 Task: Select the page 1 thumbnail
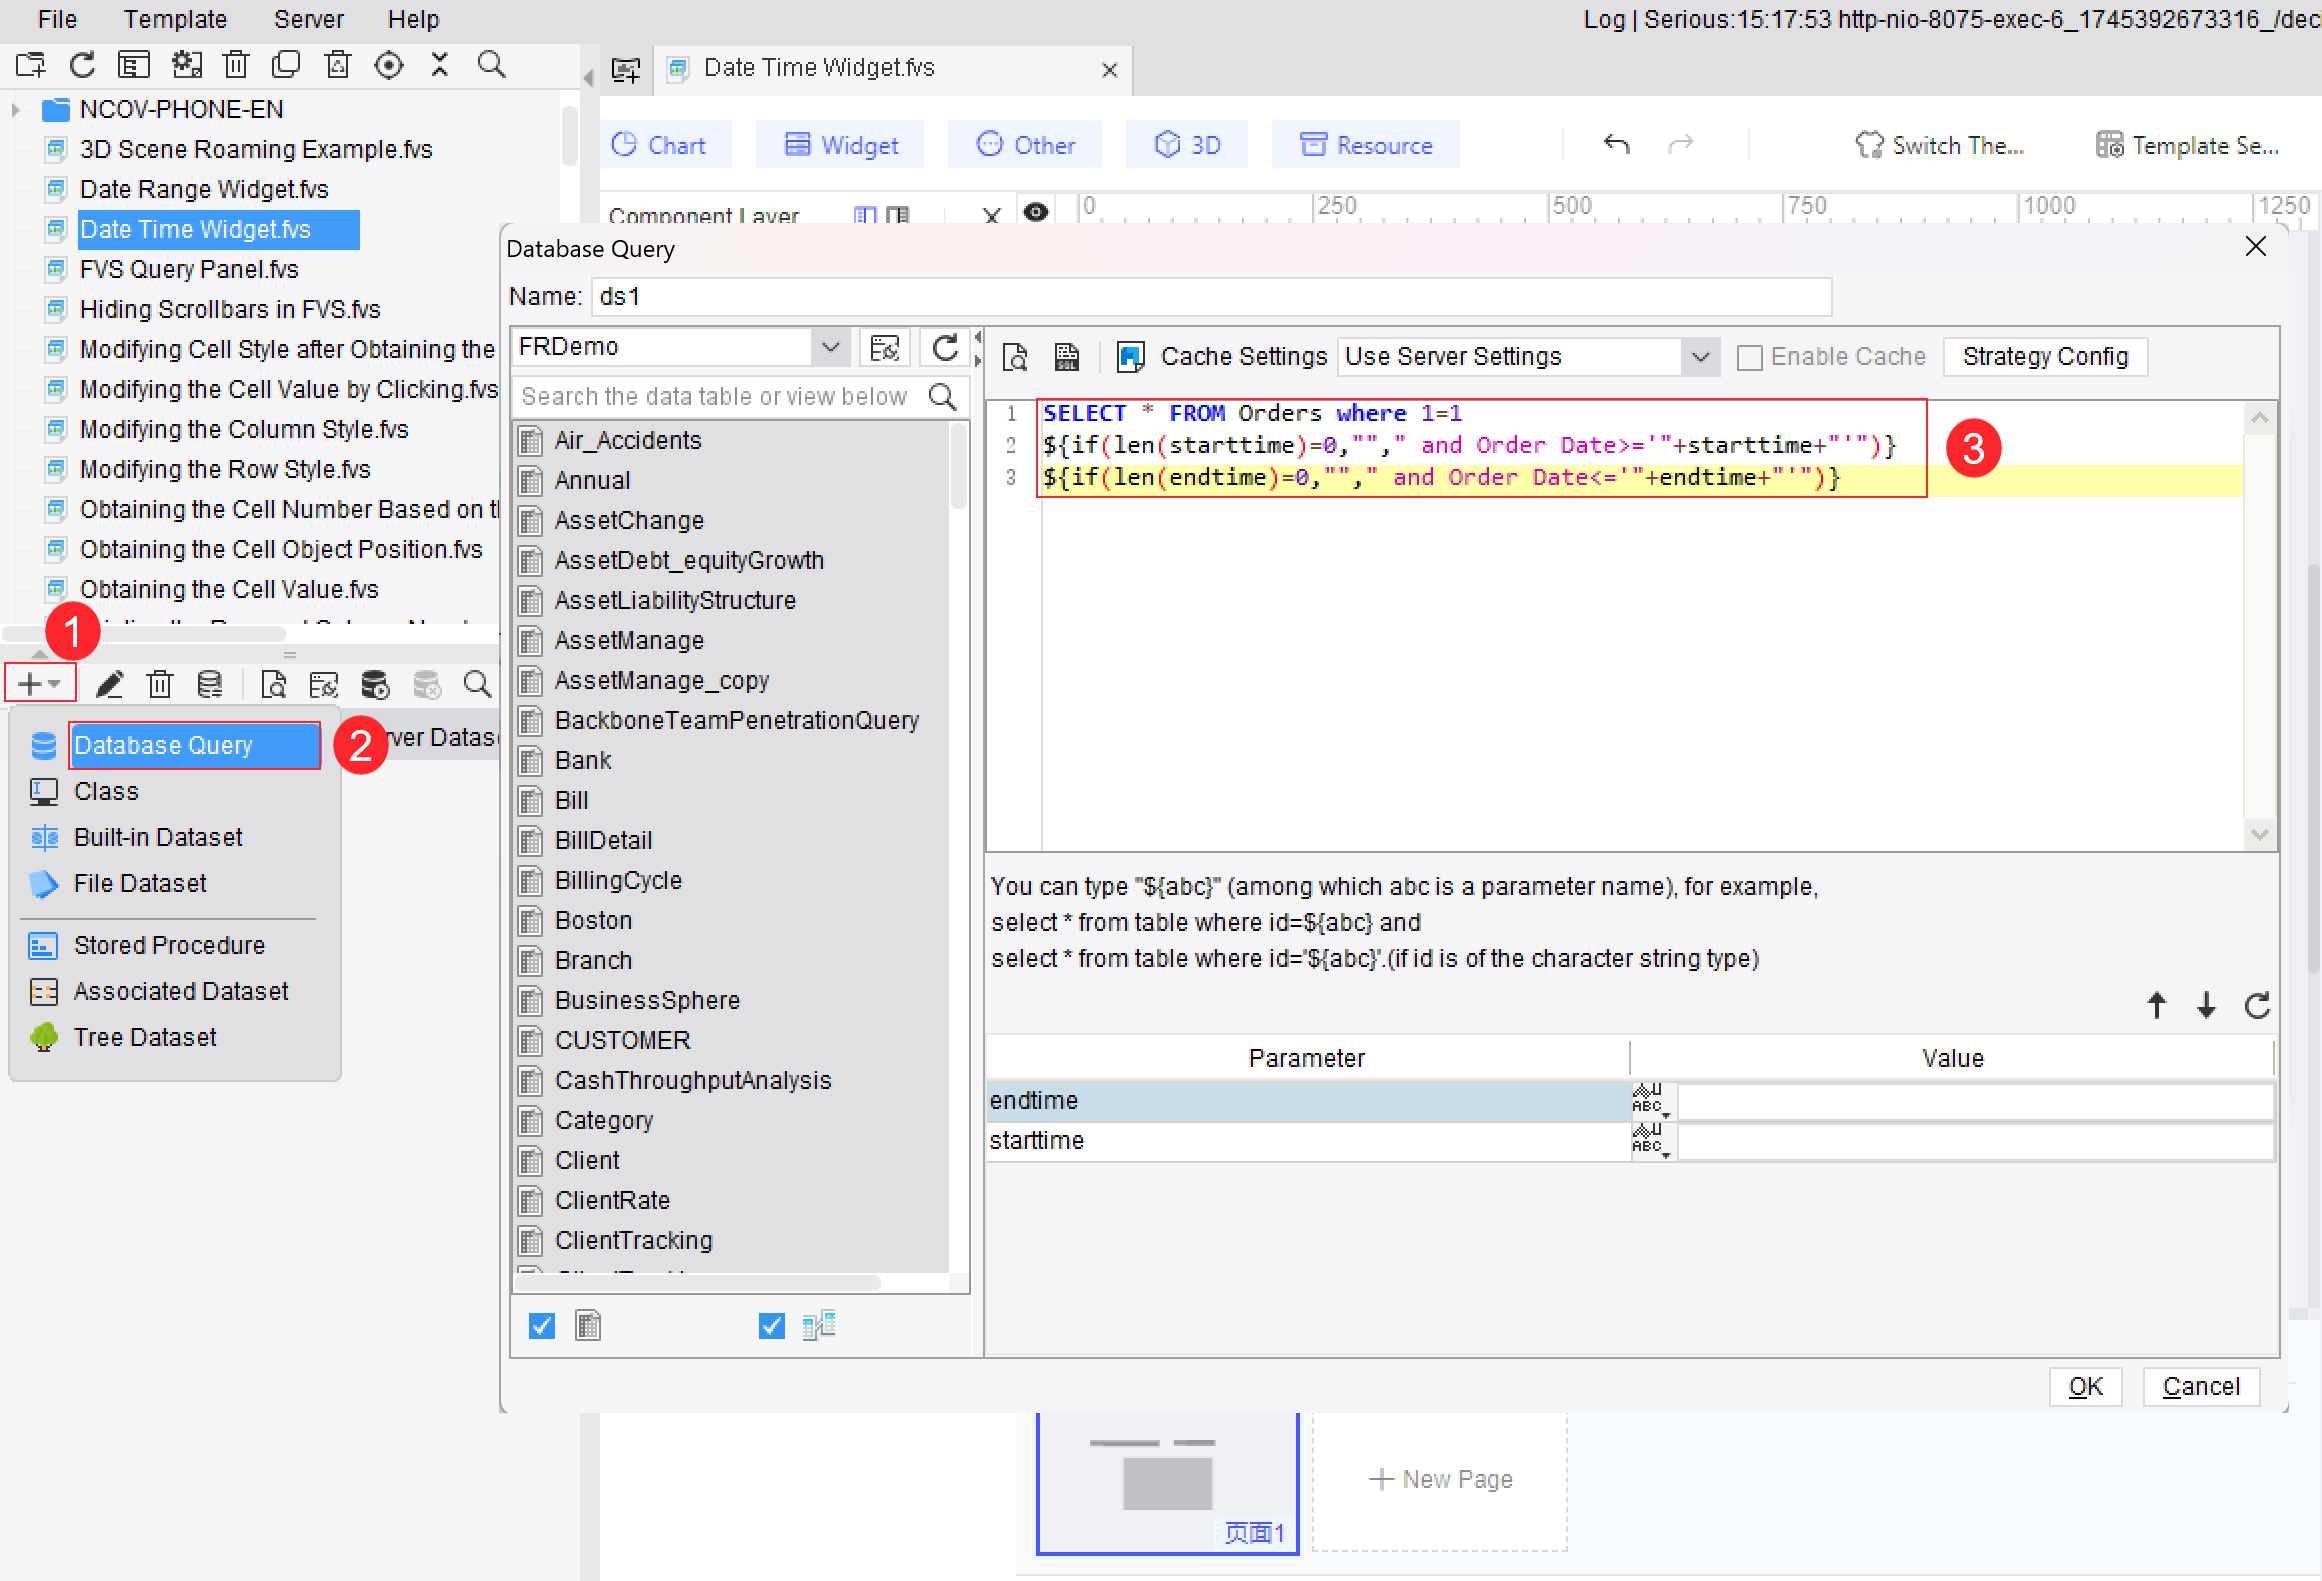[1167, 1482]
